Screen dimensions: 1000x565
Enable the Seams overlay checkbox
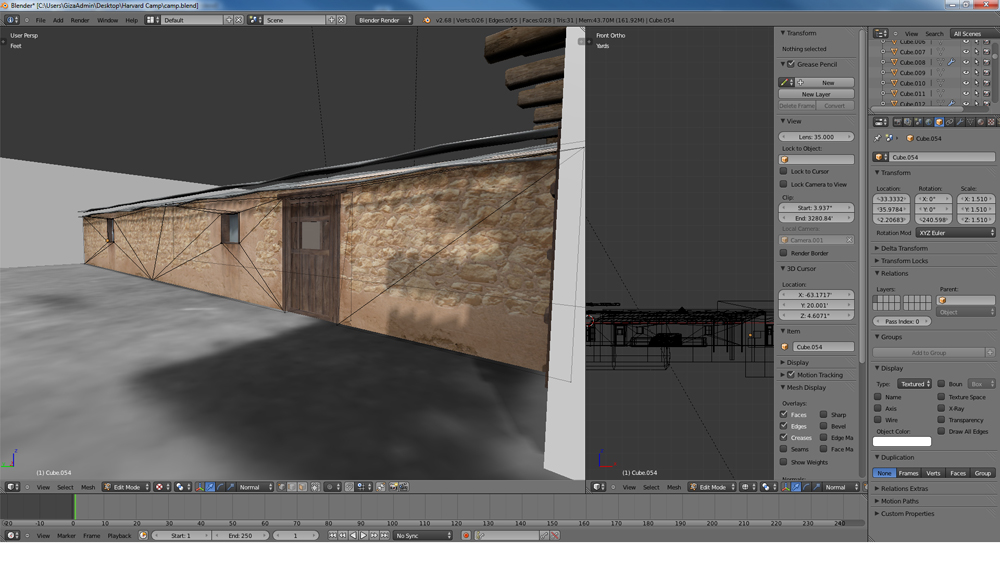tap(784, 449)
